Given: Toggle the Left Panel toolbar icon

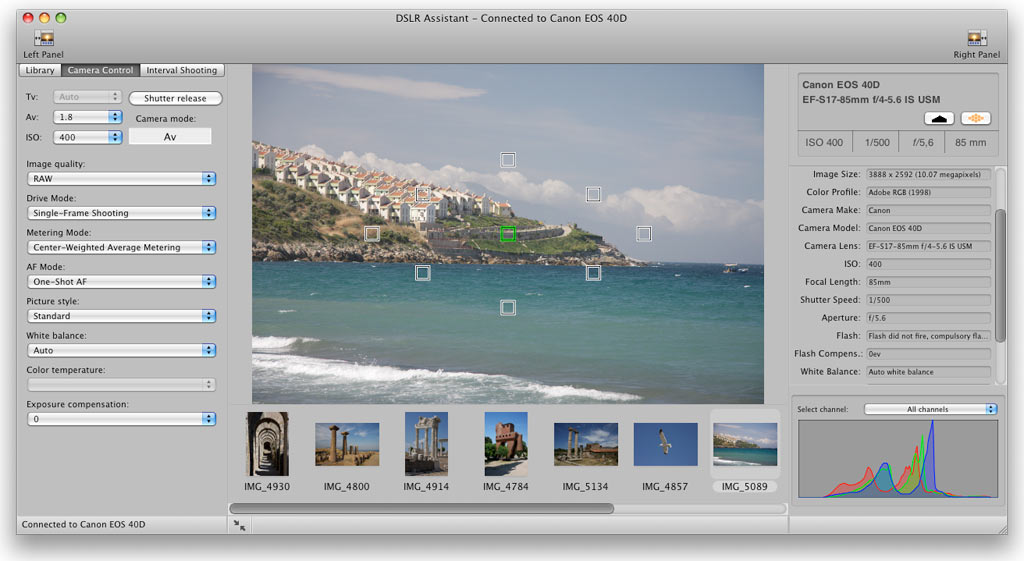Looking at the screenshot, I should 44,39.
